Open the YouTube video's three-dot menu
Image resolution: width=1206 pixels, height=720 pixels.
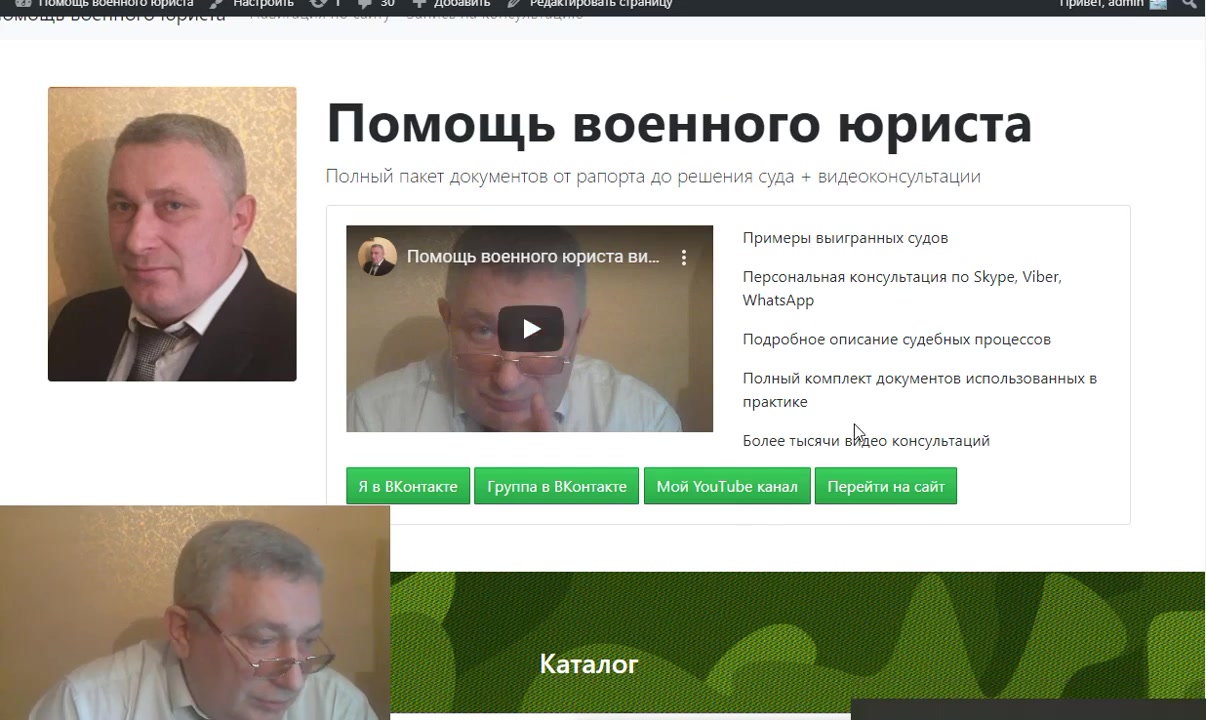(x=684, y=257)
